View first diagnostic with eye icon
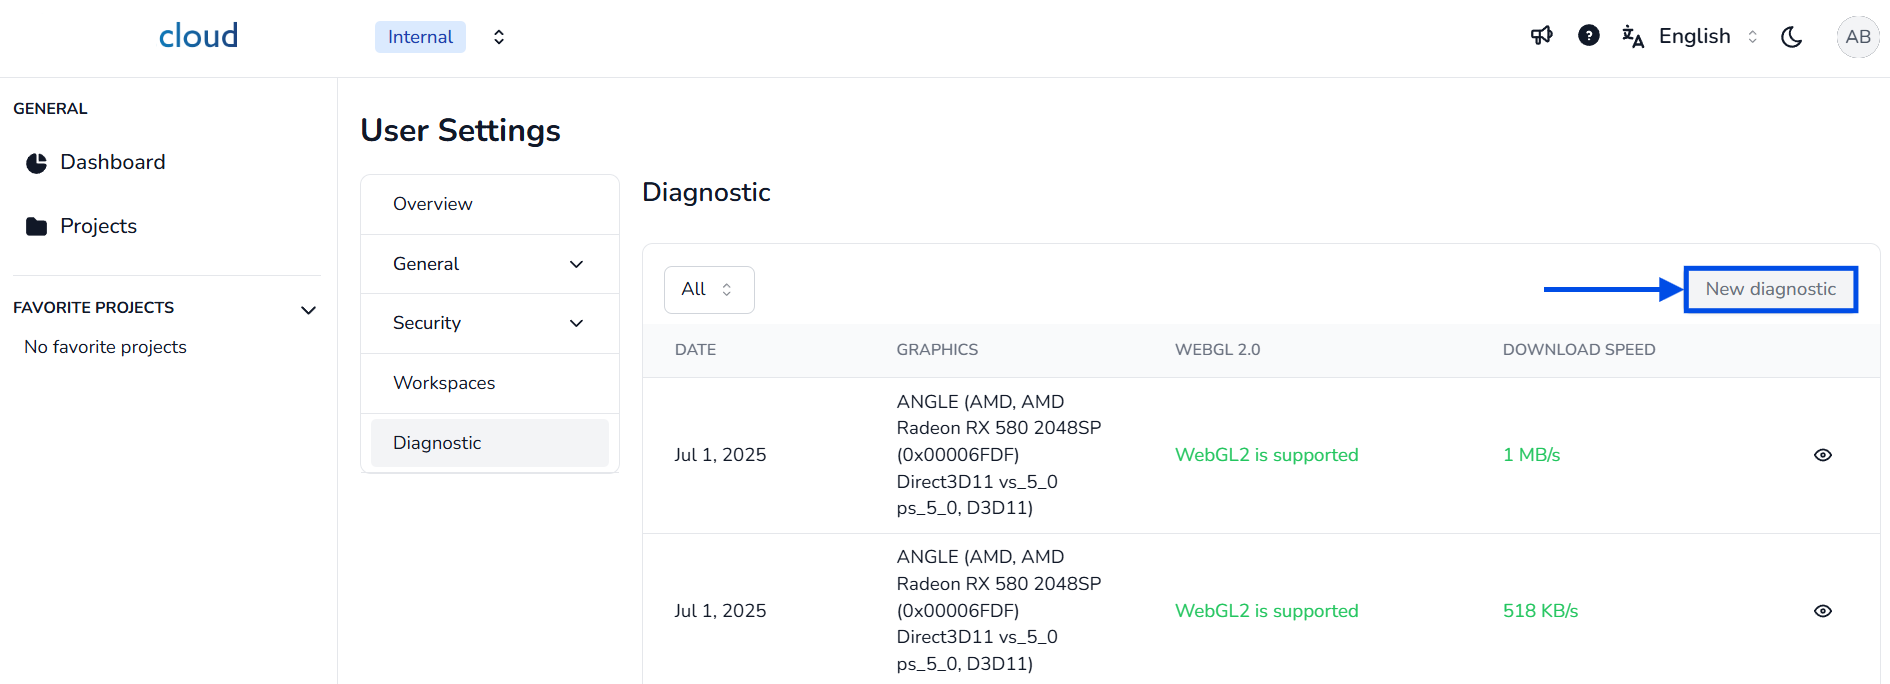 click(1822, 455)
